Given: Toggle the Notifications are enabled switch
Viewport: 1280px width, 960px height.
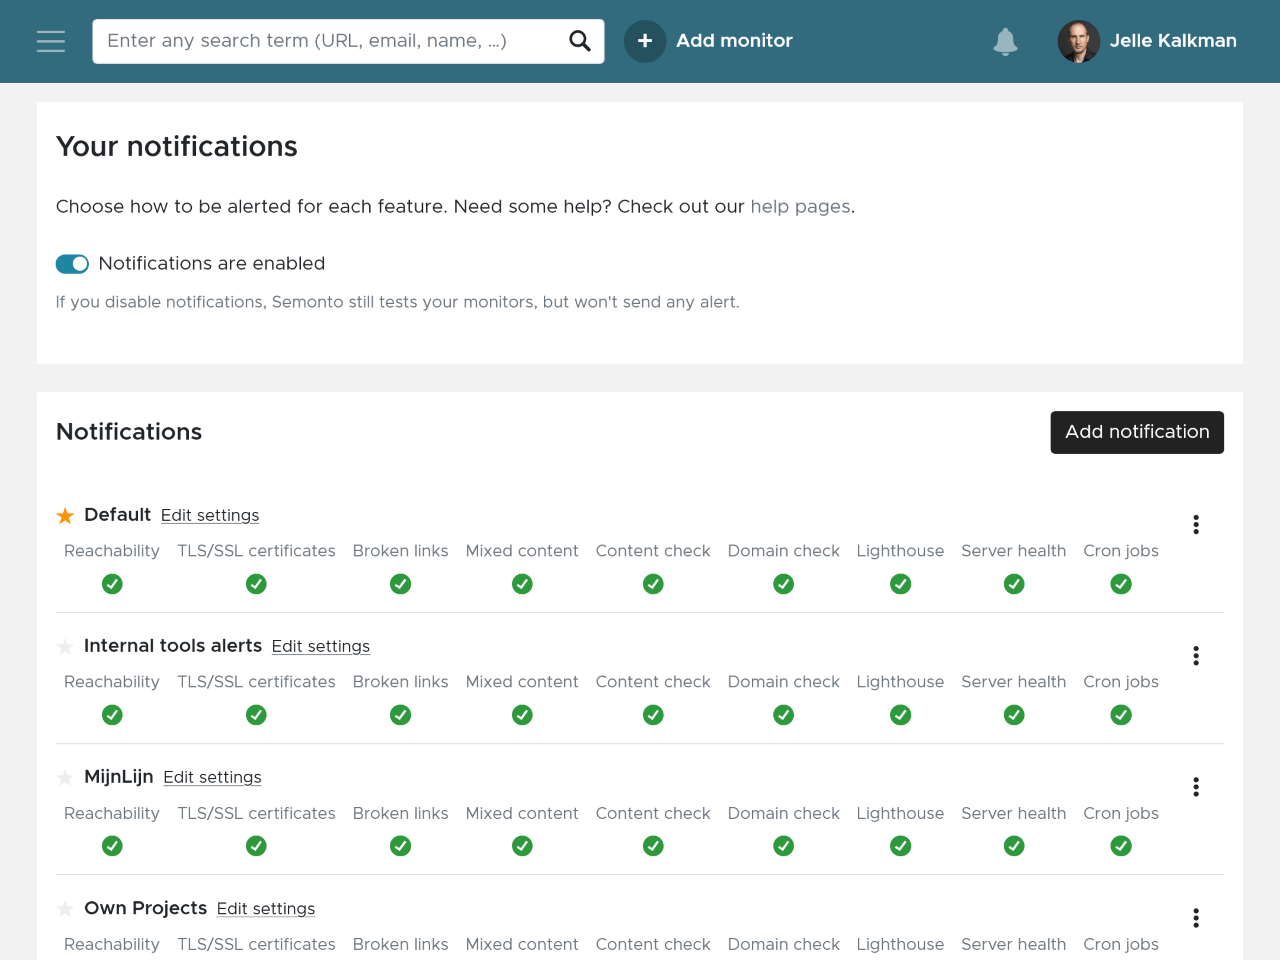Looking at the screenshot, I should click(x=72, y=264).
